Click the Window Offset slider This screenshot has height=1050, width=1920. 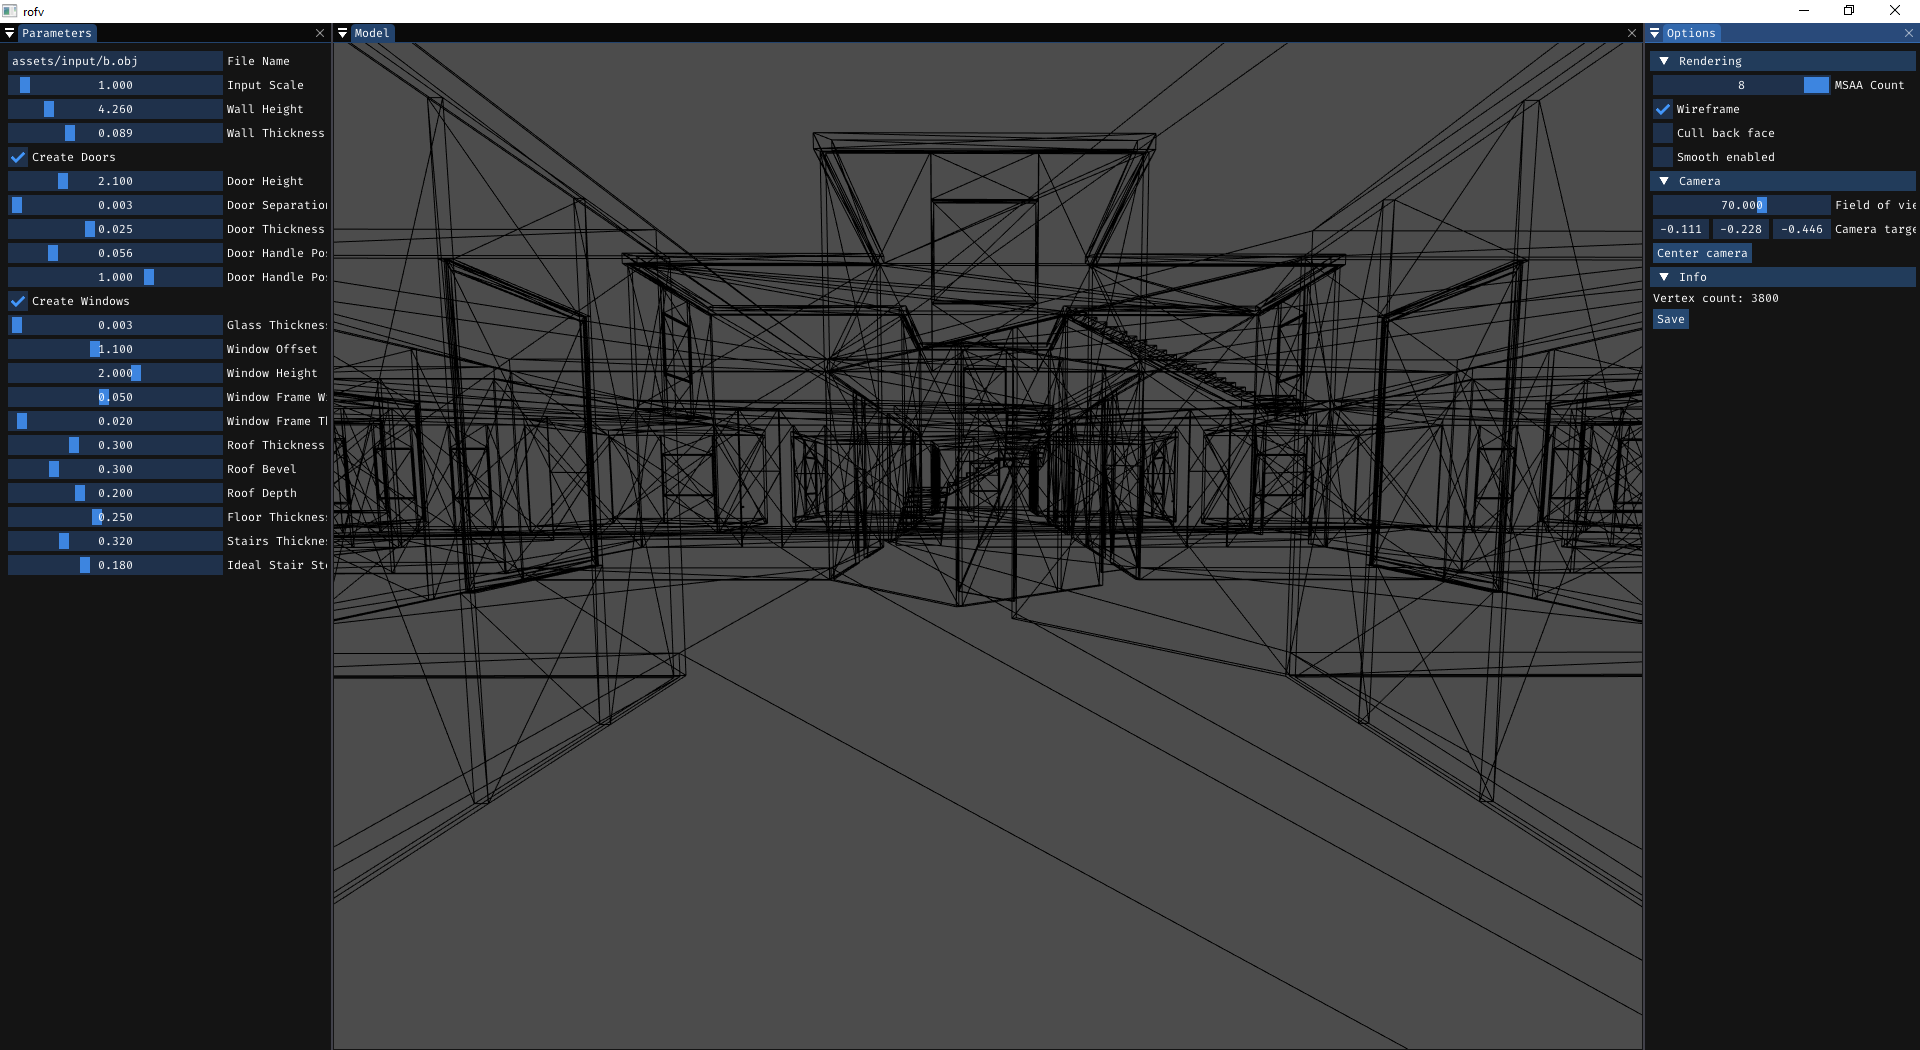click(x=115, y=349)
